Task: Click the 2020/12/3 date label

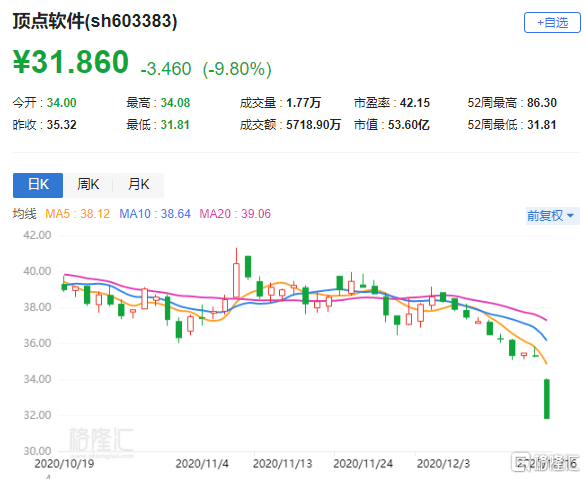Action: point(444,464)
